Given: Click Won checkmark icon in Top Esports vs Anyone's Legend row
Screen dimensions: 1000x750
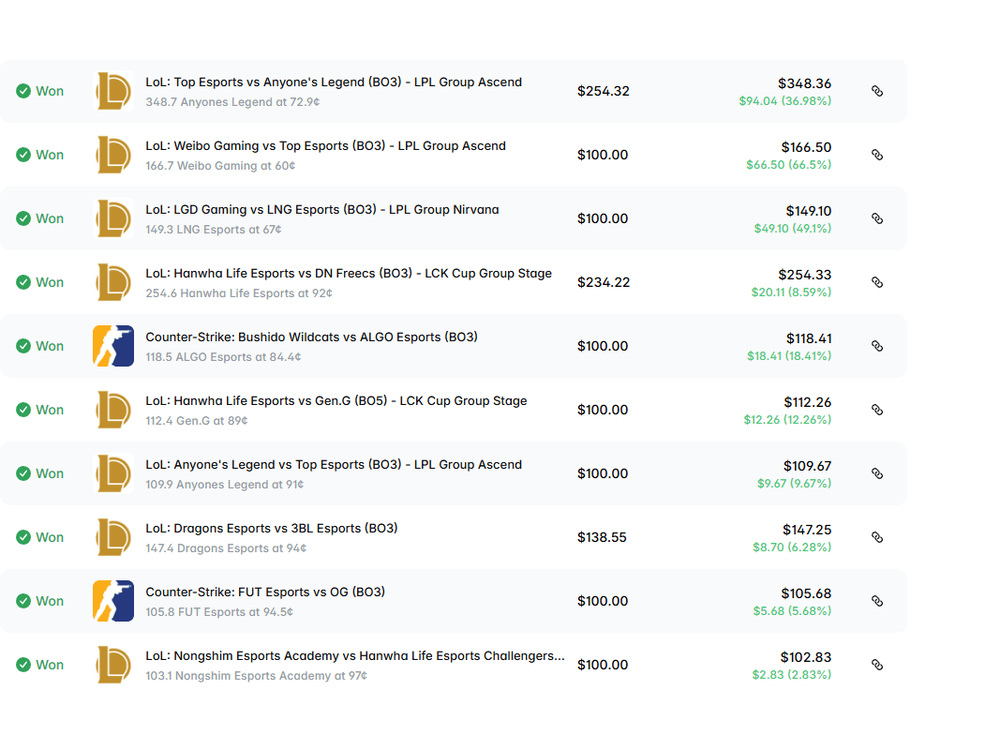Looking at the screenshot, I should pos(24,91).
